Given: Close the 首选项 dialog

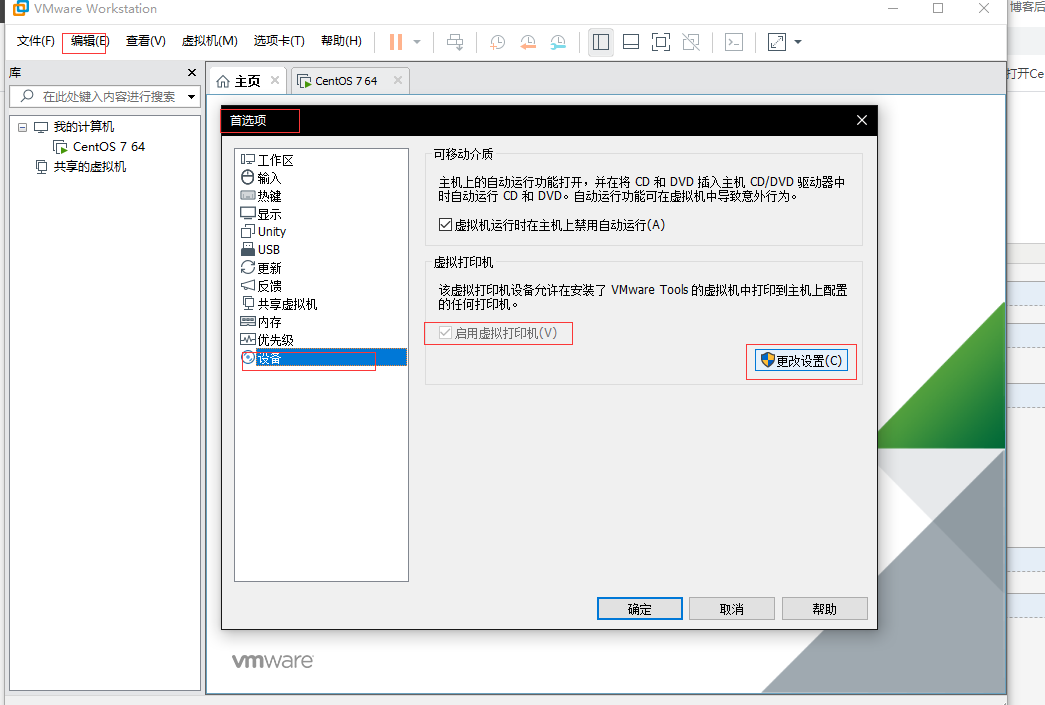Looking at the screenshot, I should coord(862,120).
